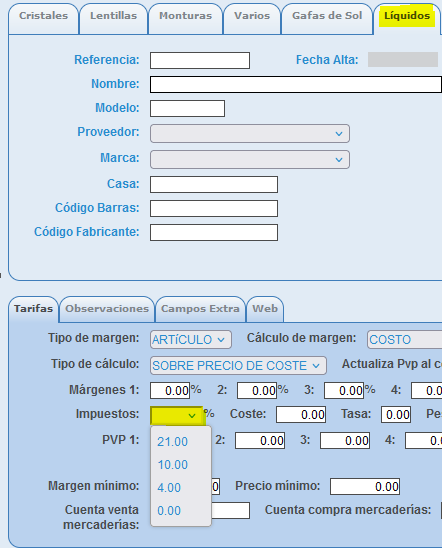Focus the Código Barras field
The image size is (442, 548).
[x=214, y=209]
